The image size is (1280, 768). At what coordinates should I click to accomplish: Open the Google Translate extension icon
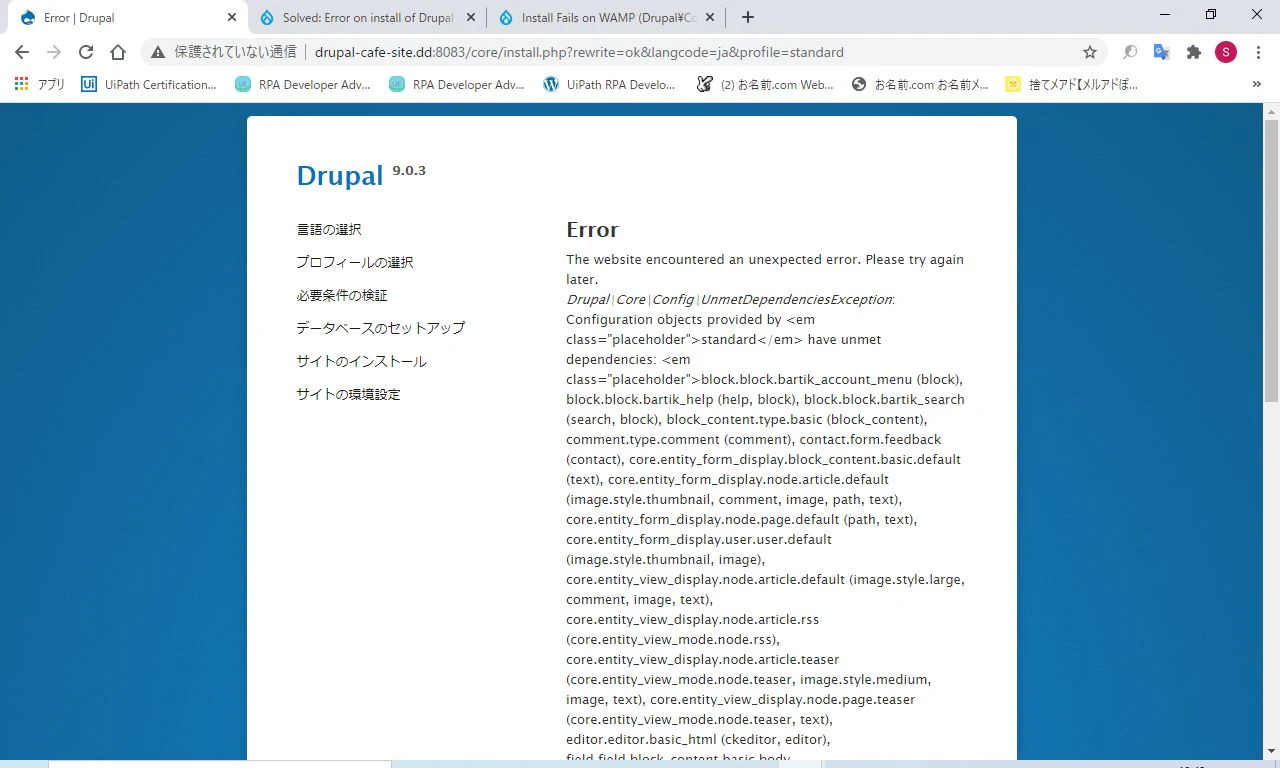click(x=1161, y=52)
